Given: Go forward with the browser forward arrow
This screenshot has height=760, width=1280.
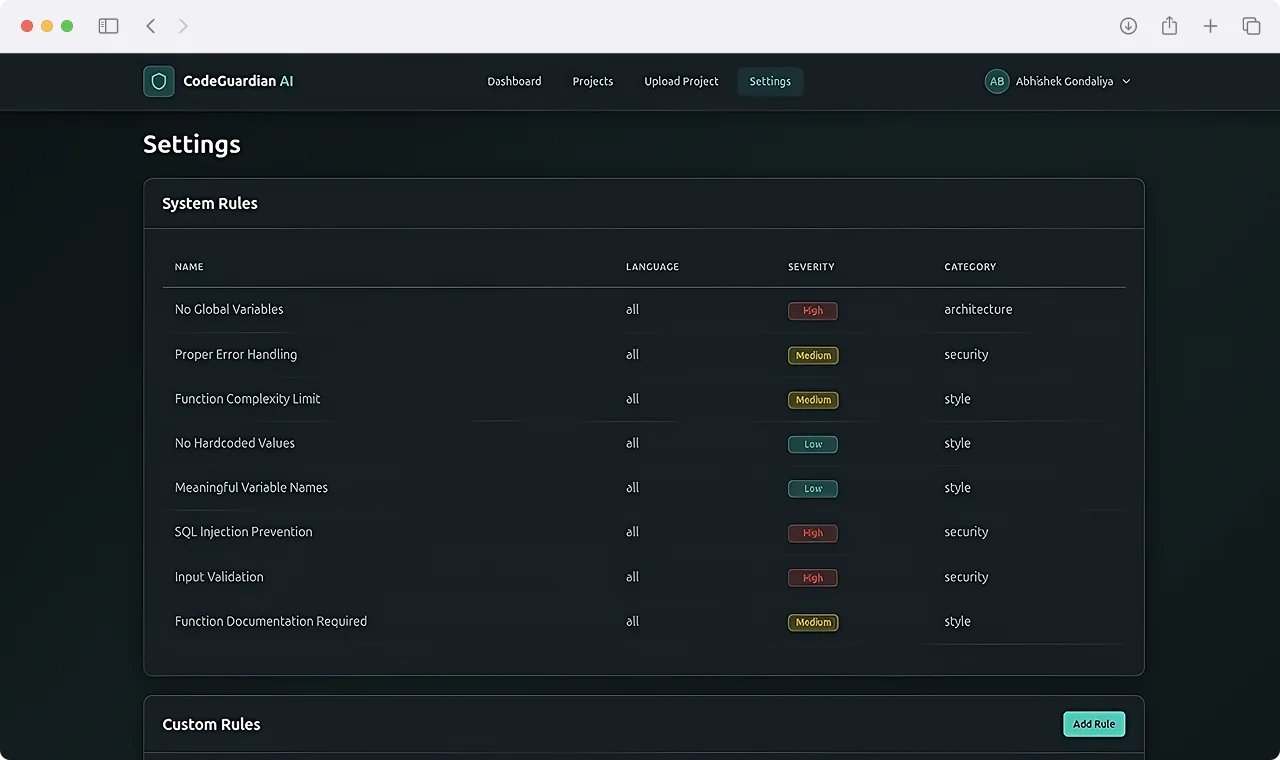Looking at the screenshot, I should click(x=183, y=26).
